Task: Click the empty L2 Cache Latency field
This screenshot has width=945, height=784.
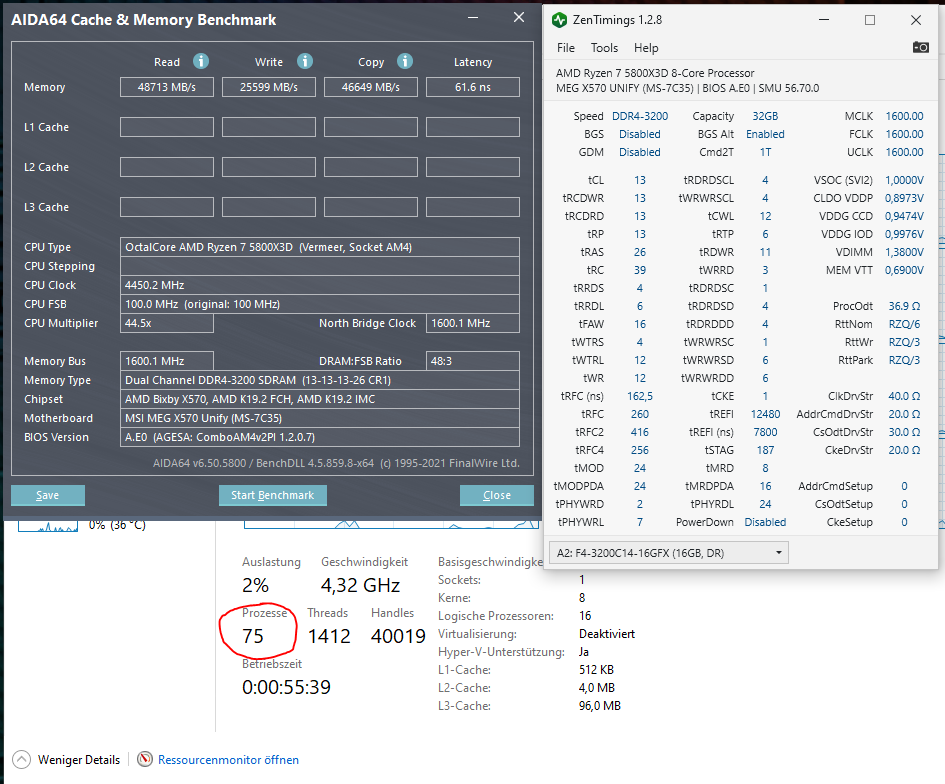Action: 472,167
